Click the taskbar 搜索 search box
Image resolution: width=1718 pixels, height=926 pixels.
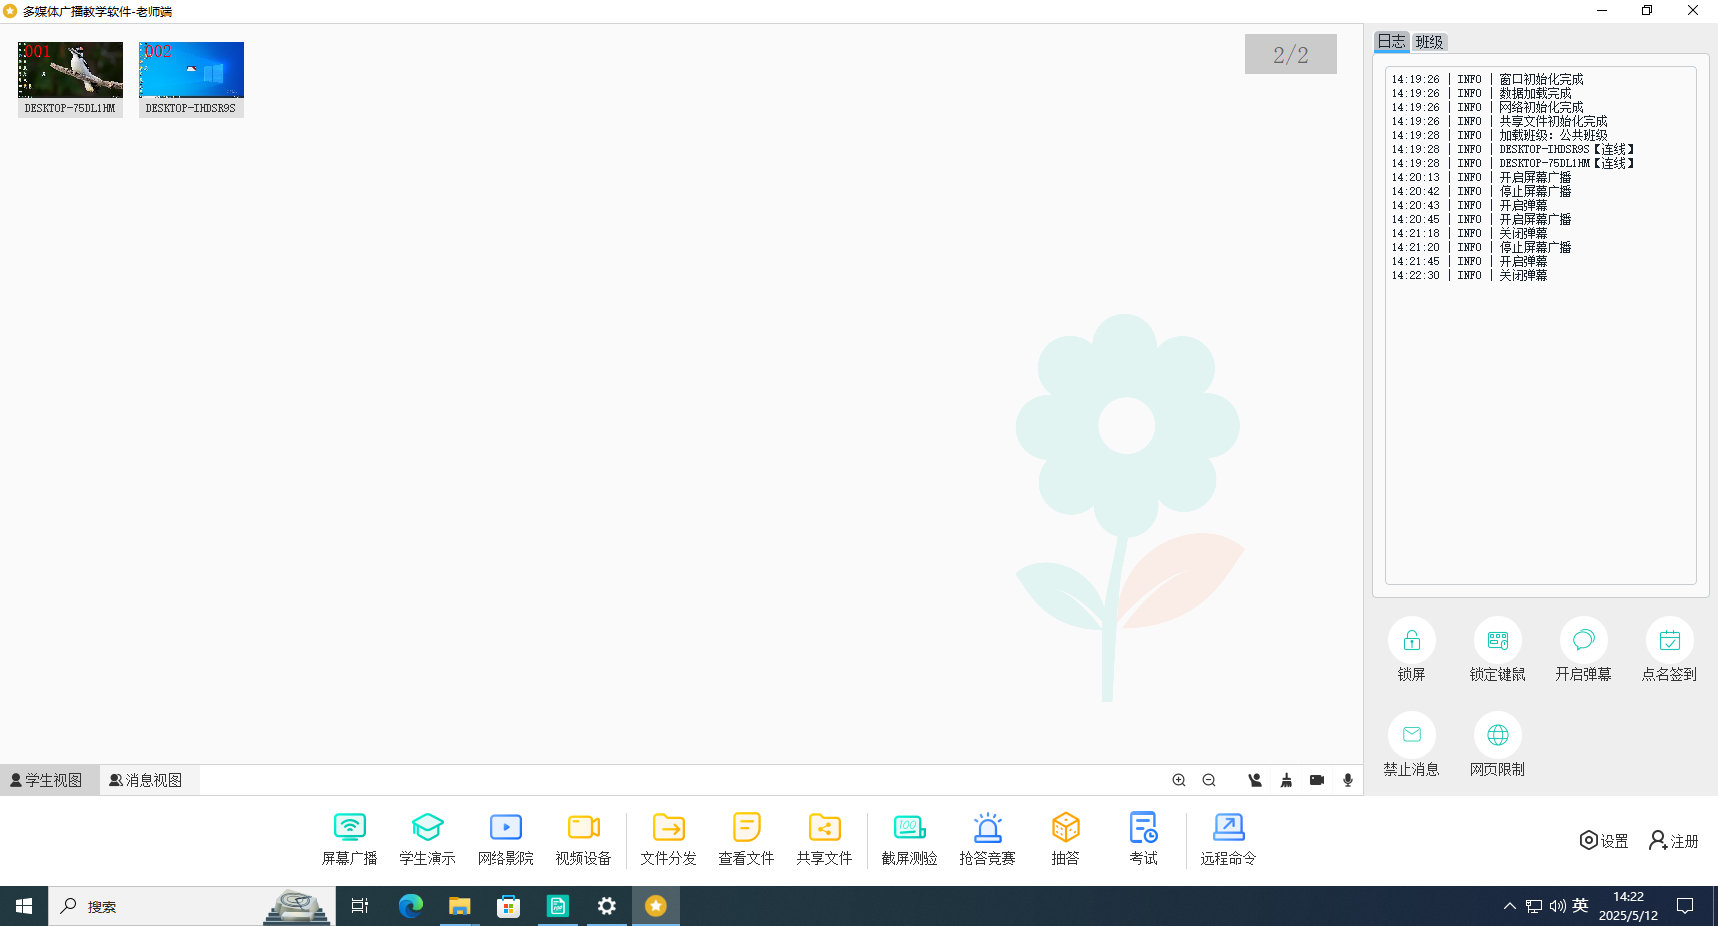point(191,906)
